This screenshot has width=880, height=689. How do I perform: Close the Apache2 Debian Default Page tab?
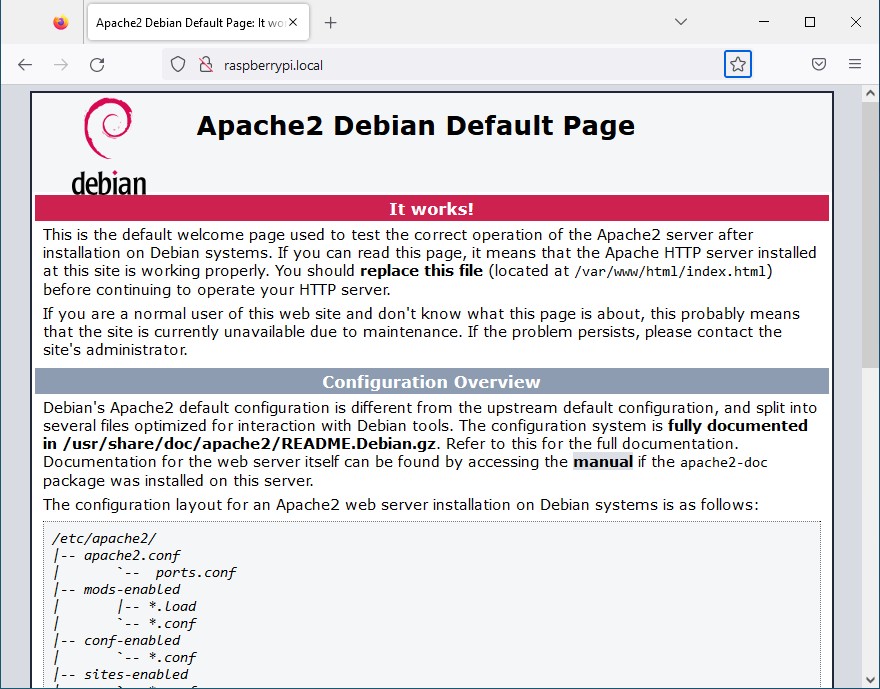coord(293,22)
